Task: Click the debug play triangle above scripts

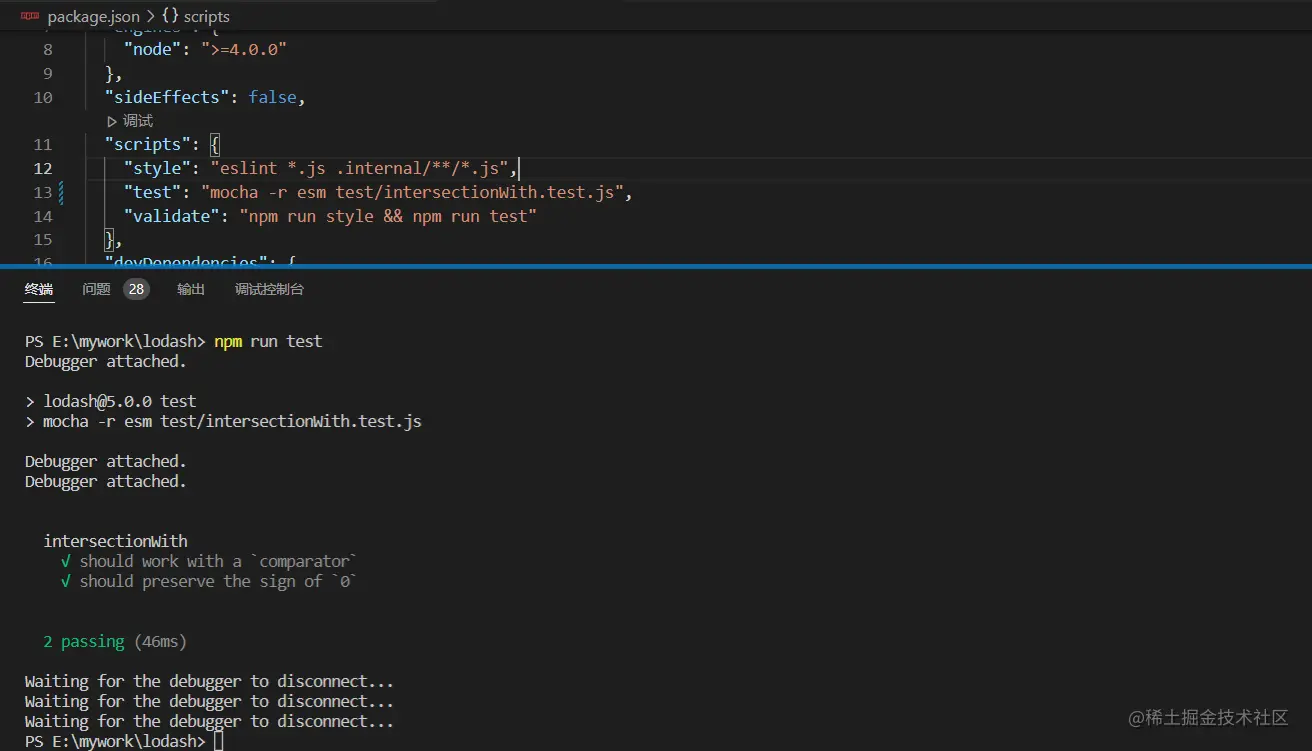Action: pos(112,121)
